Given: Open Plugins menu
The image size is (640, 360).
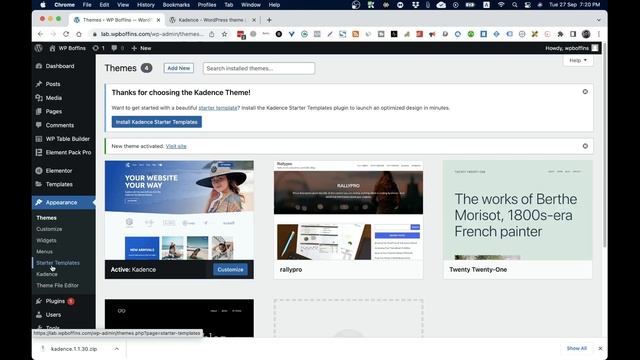Looking at the screenshot, I should point(55,301).
